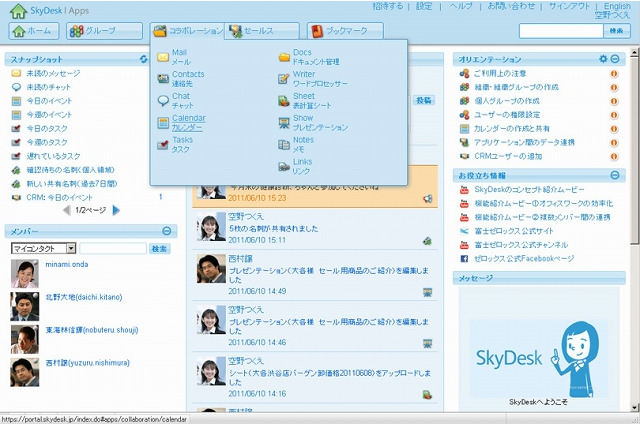Open カレンダーの作成と共有 orientation item
Viewport: 640px width, 426px height.
pyautogui.click(x=511, y=129)
